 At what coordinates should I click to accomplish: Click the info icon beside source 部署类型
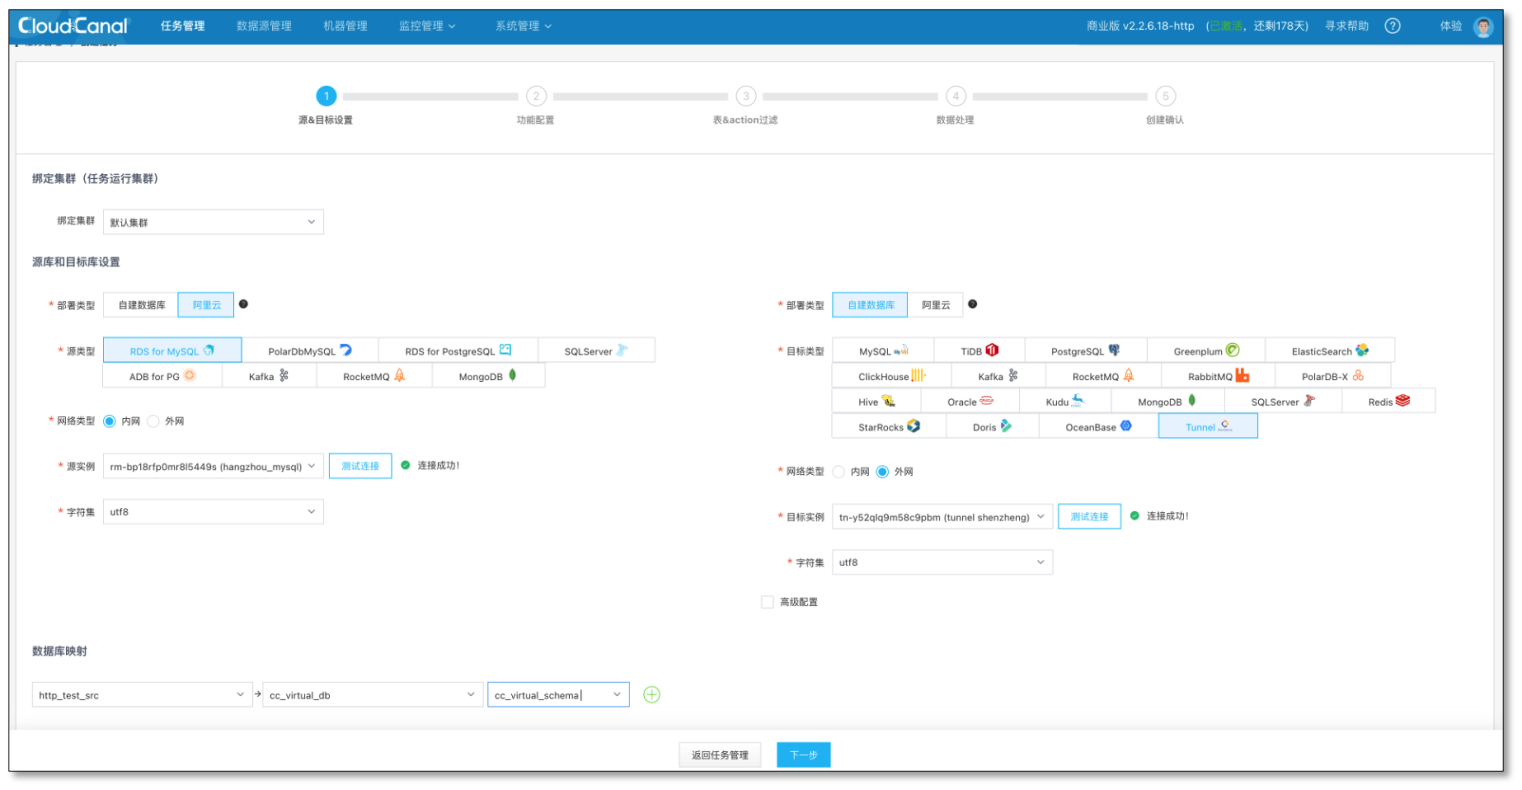click(243, 304)
